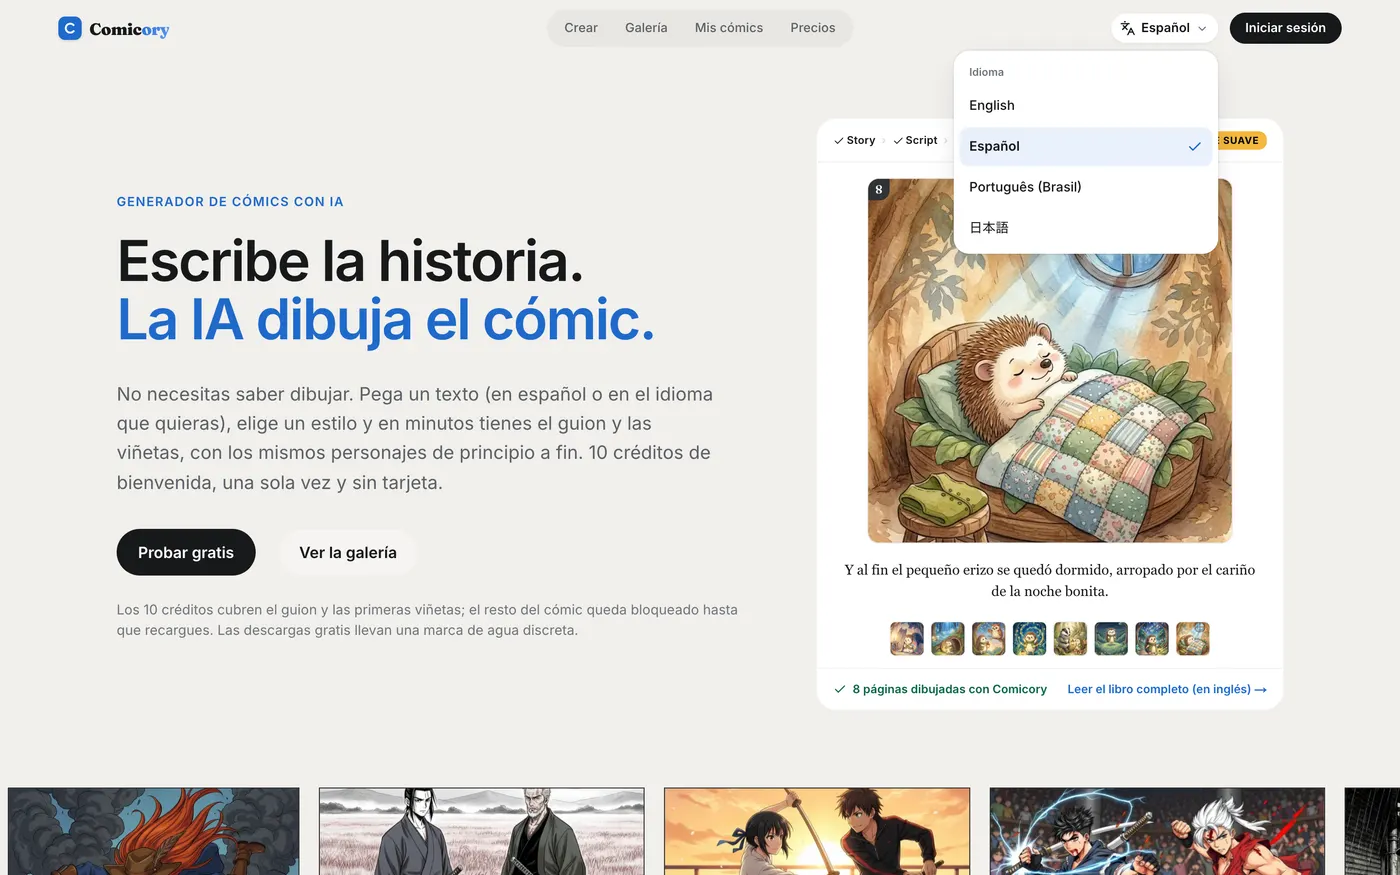Select the first page thumbnail under the caption

pos(907,638)
